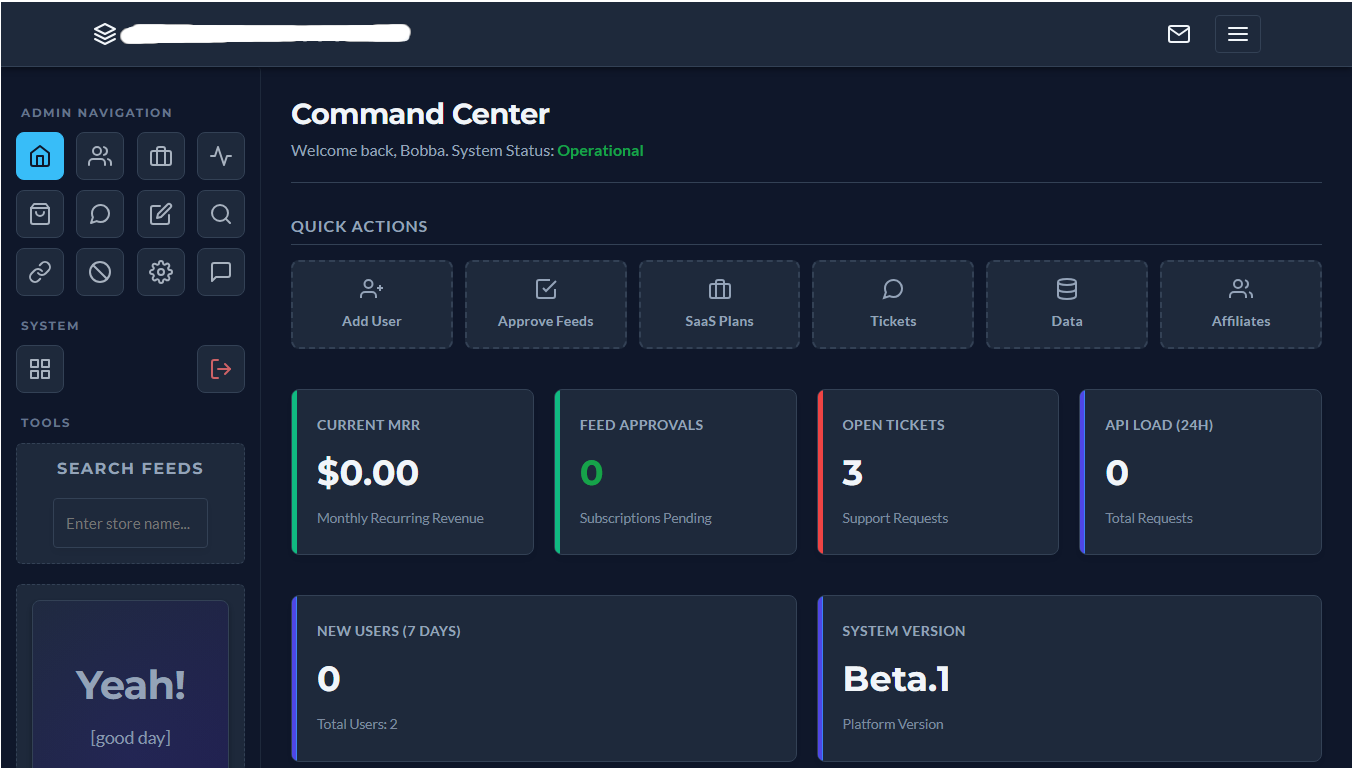Click the home icon in admin navigation
Image resolution: width=1352 pixels, height=768 pixels.
coord(40,157)
